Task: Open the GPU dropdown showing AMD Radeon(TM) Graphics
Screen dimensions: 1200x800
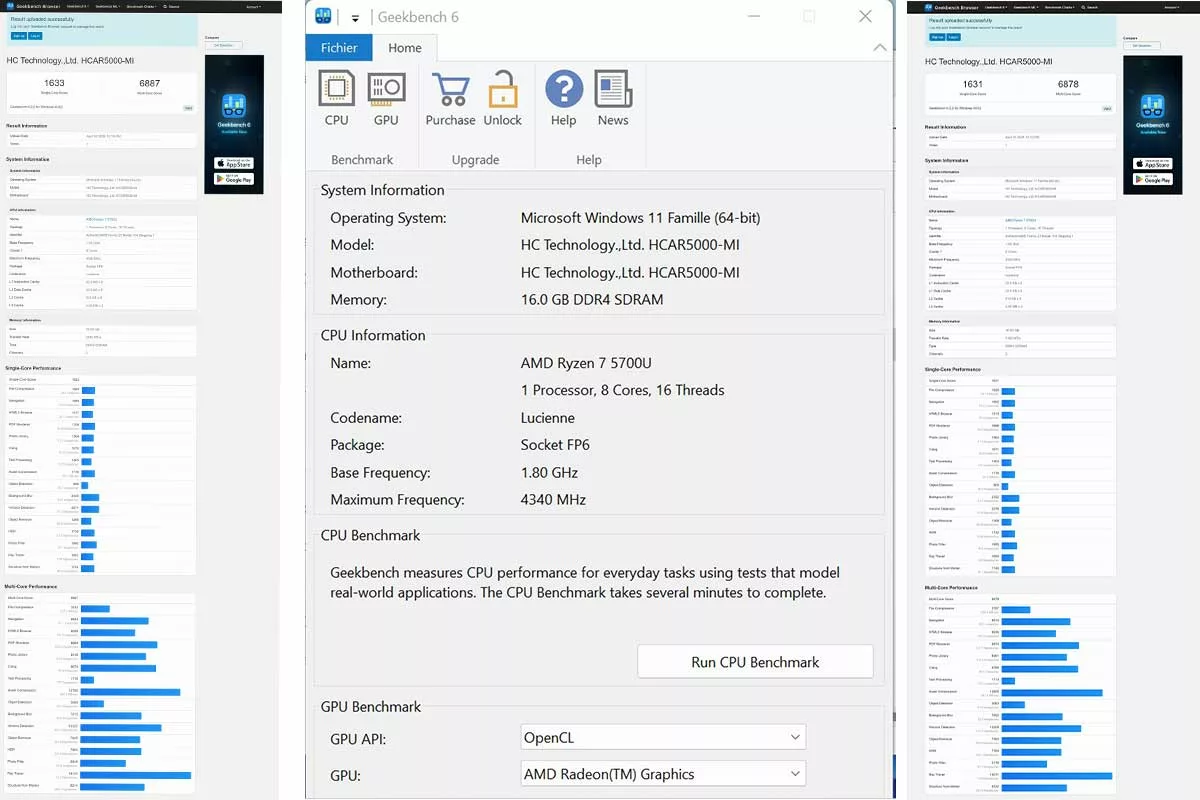Action: coord(664,774)
